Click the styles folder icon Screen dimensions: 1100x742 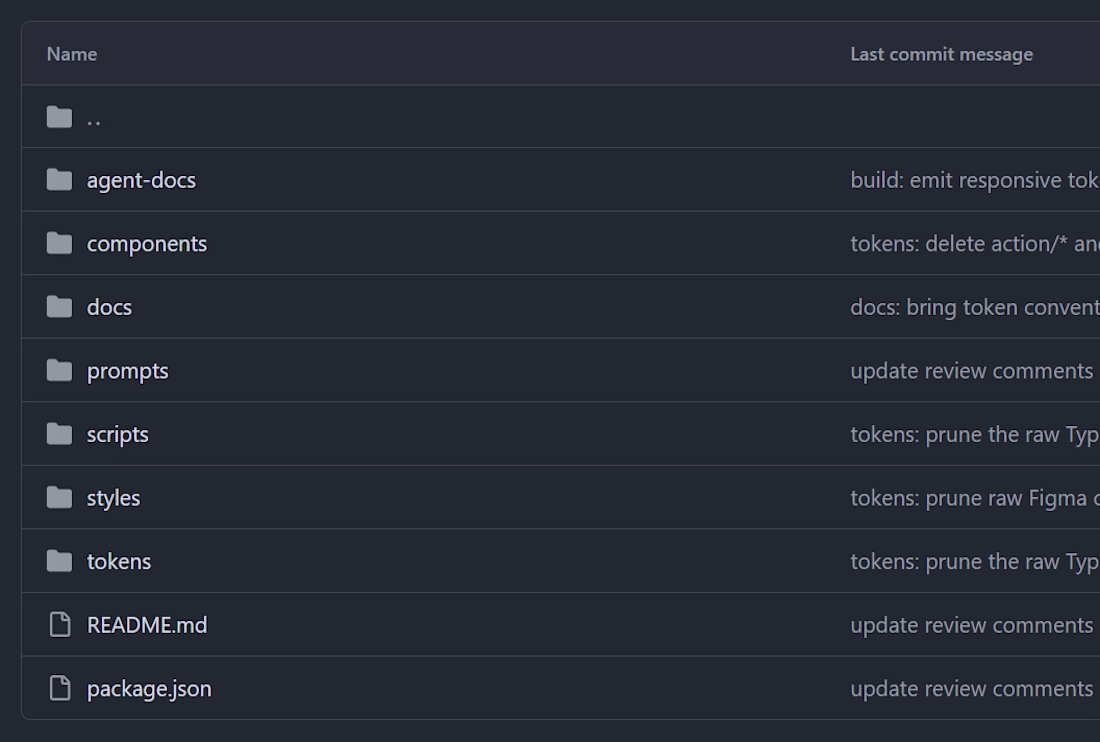59,498
